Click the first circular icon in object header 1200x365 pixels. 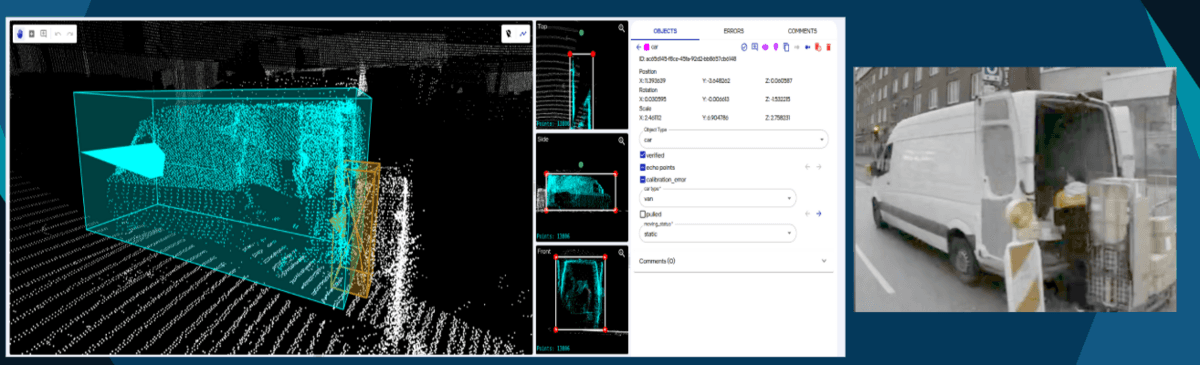(x=744, y=47)
